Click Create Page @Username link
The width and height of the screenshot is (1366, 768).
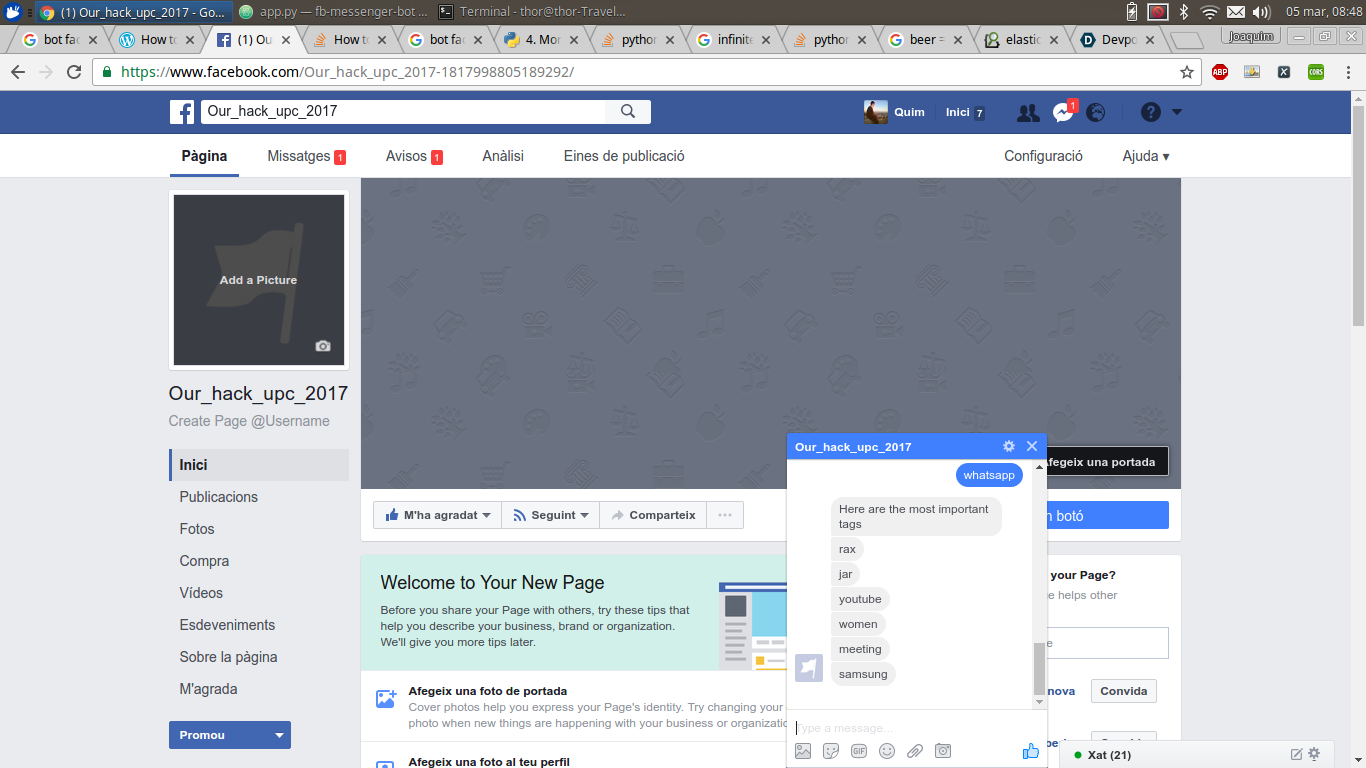pos(249,421)
